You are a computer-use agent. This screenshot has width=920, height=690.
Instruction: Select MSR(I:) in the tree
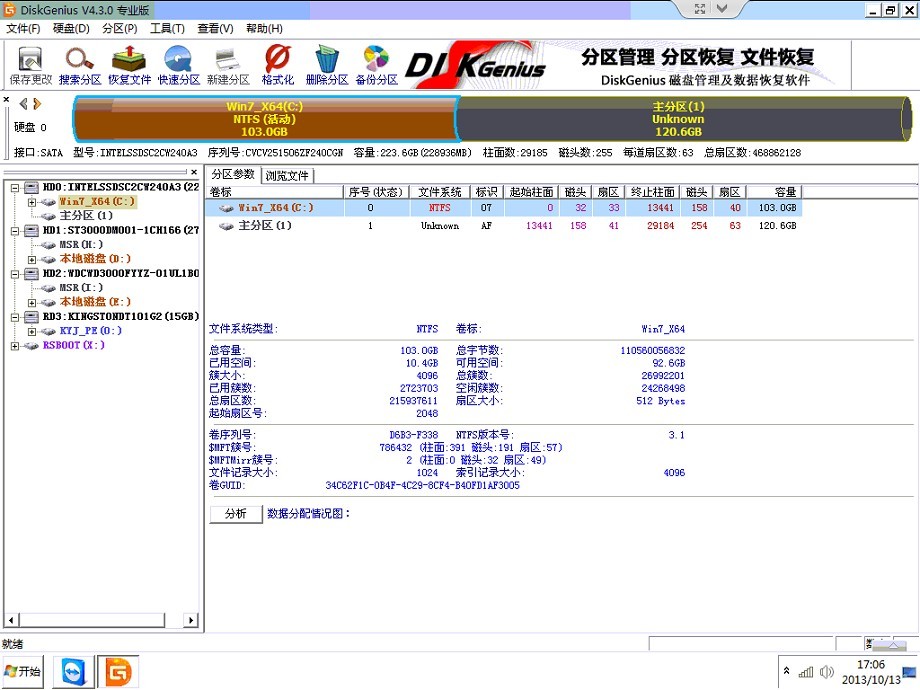tap(81, 288)
